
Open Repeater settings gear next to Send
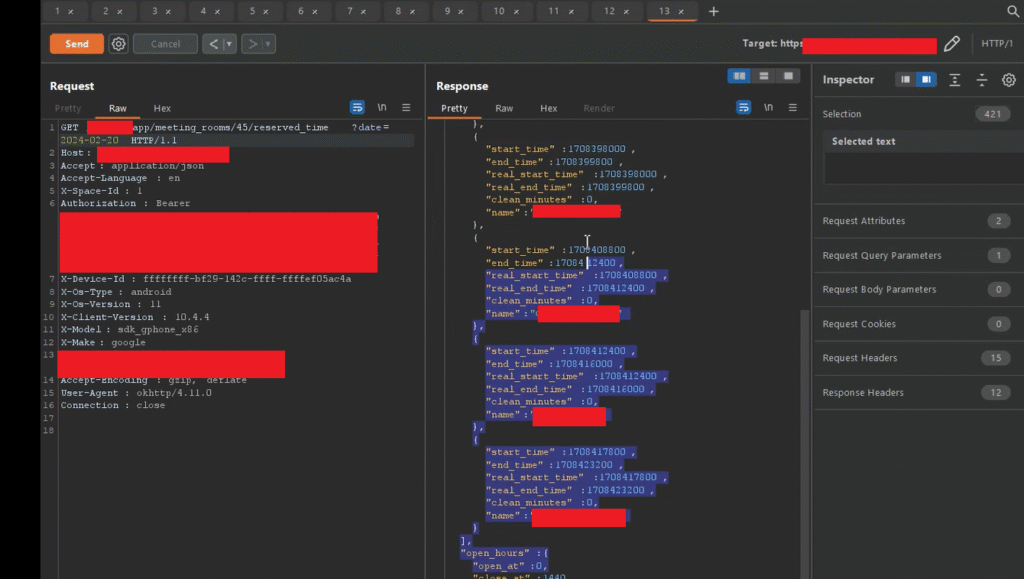(x=119, y=44)
